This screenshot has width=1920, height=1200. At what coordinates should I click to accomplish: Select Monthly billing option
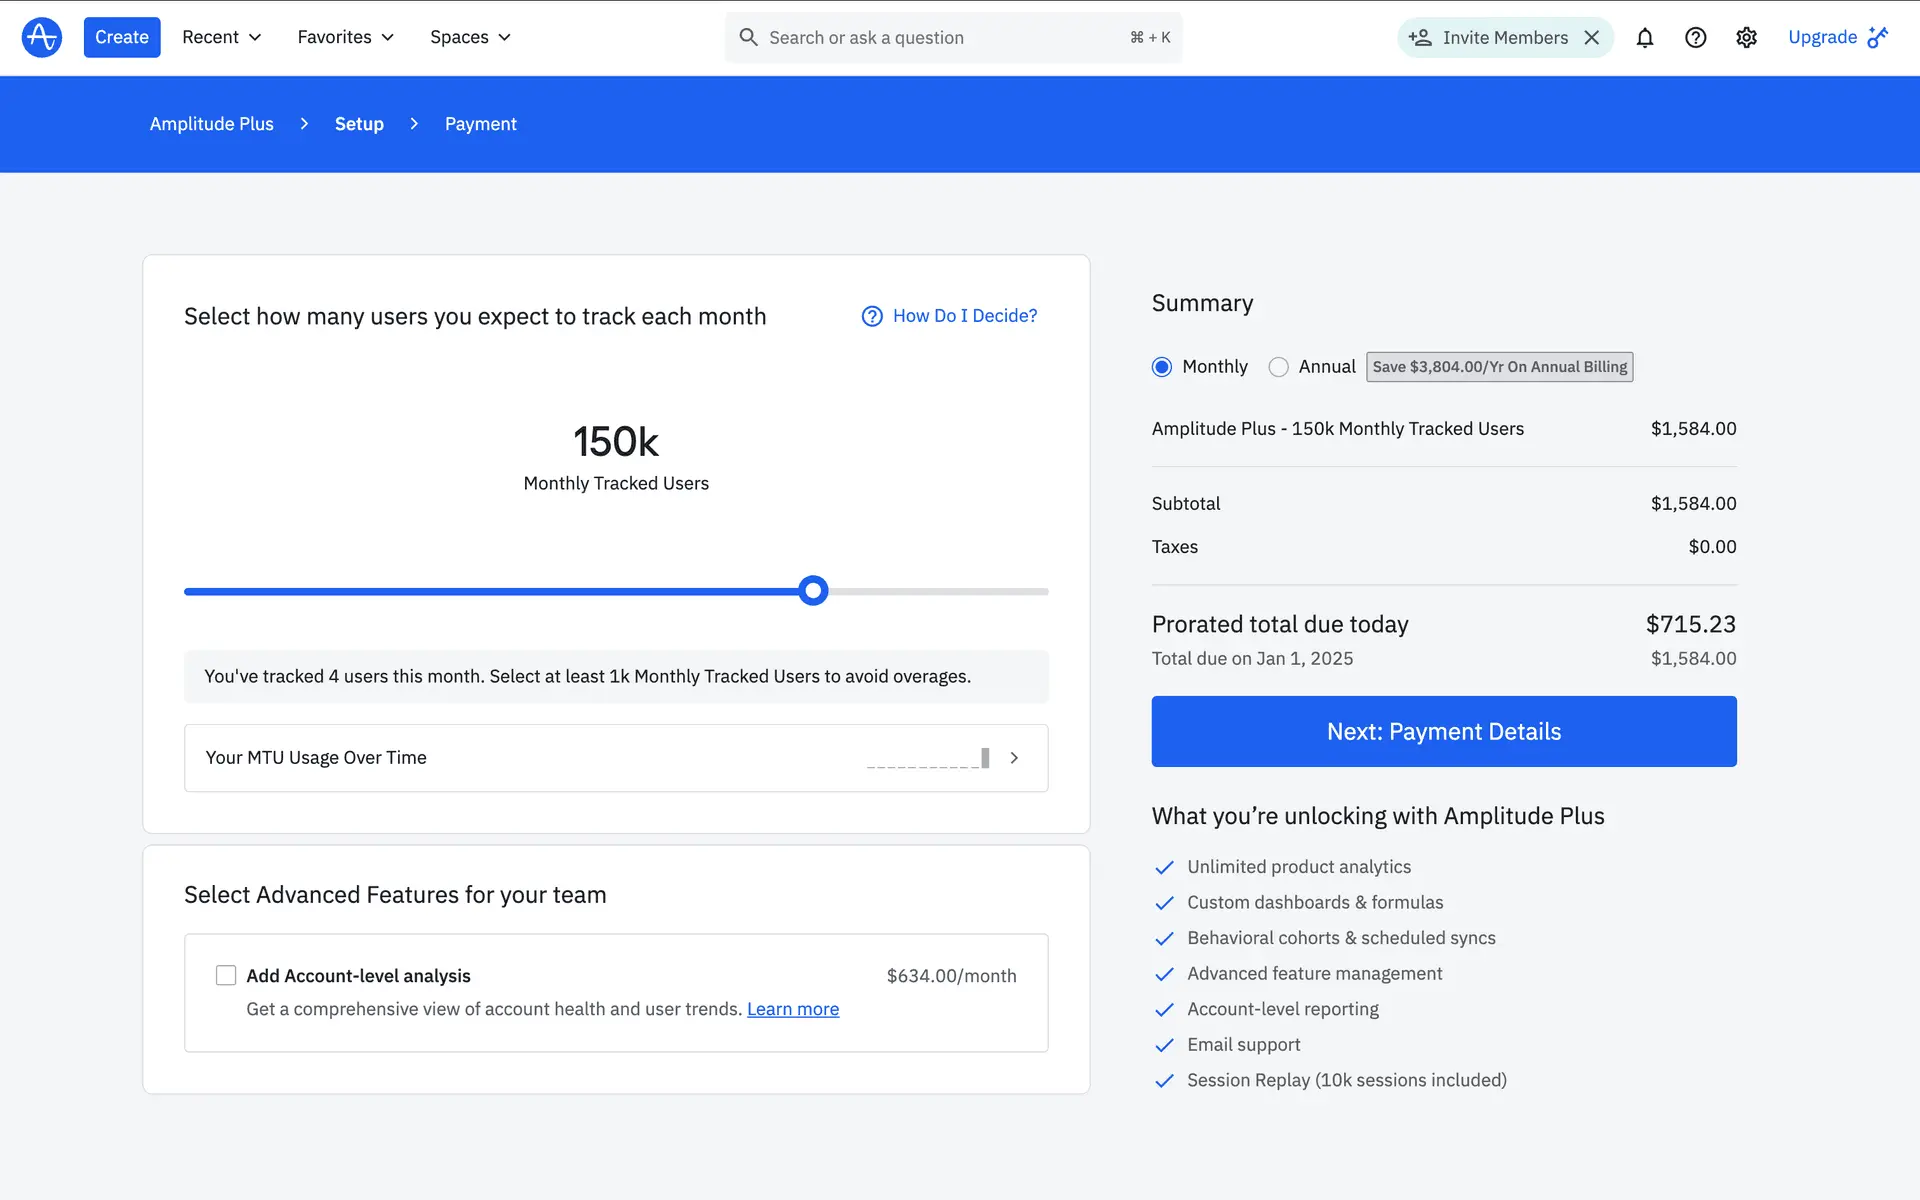point(1162,367)
